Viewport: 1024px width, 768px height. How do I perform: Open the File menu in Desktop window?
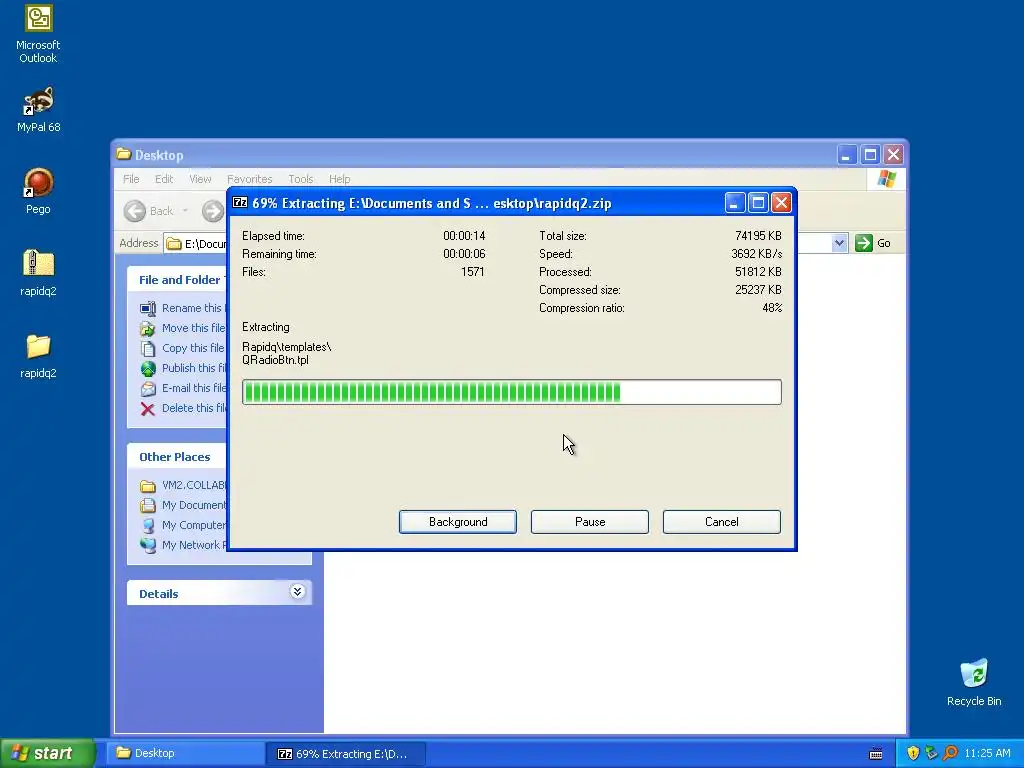click(131, 179)
